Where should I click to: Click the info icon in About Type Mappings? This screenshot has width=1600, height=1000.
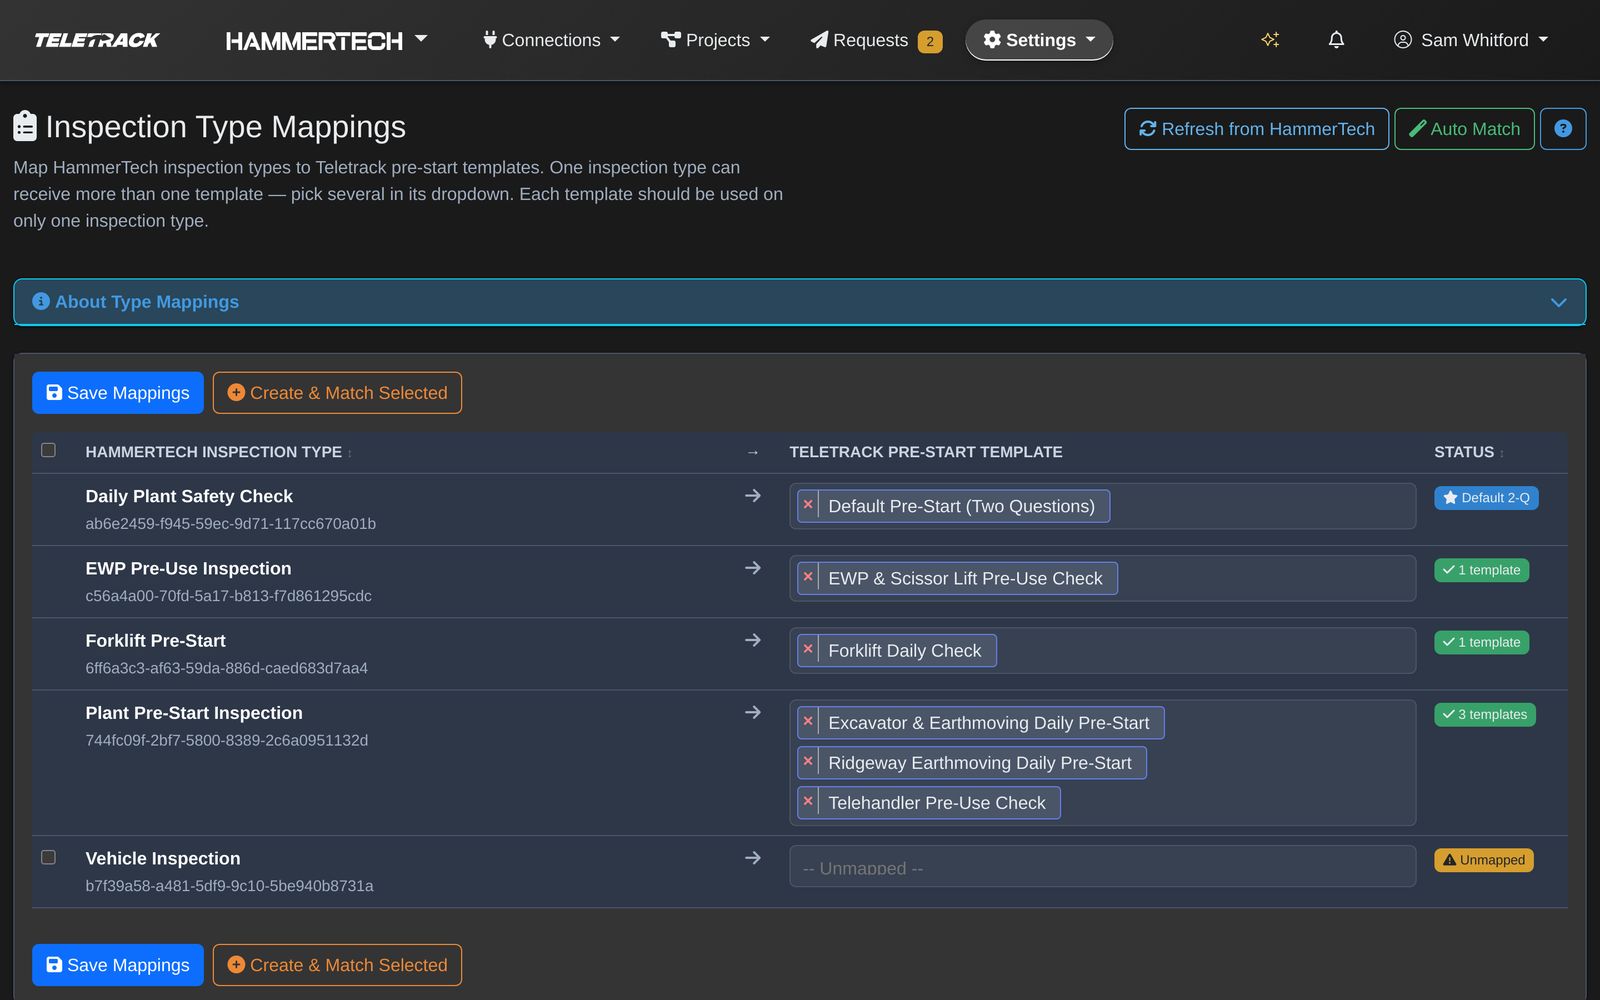click(41, 301)
